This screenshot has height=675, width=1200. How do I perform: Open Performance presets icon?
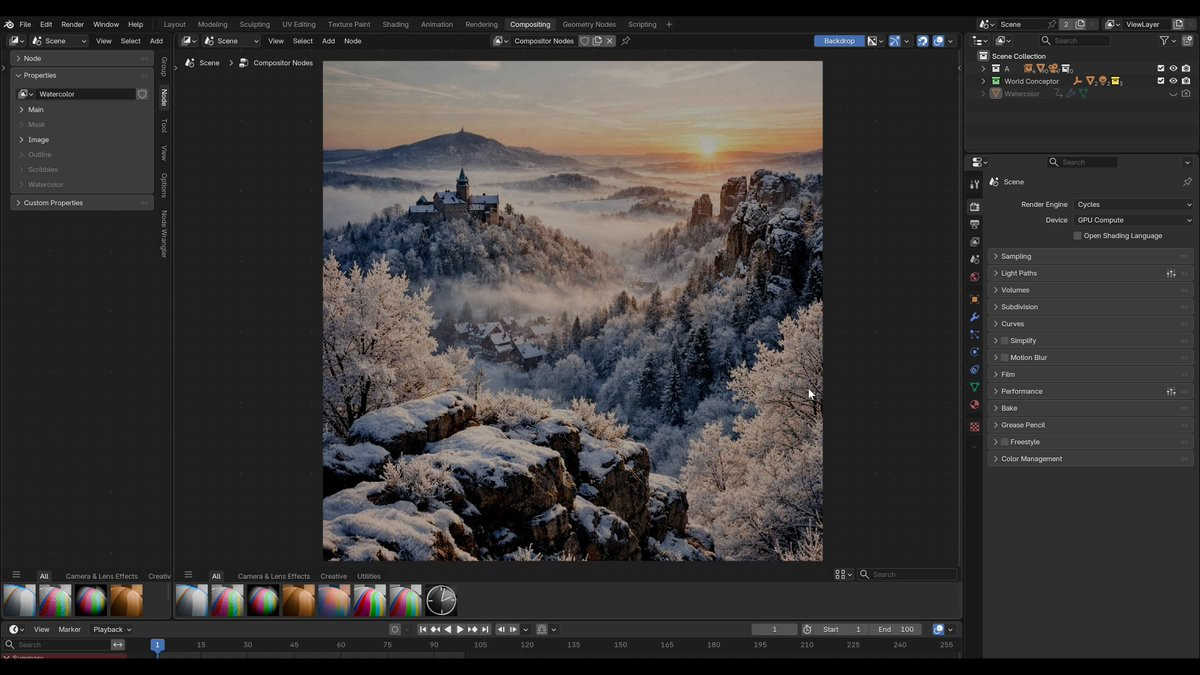click(x=1171, y=391)
